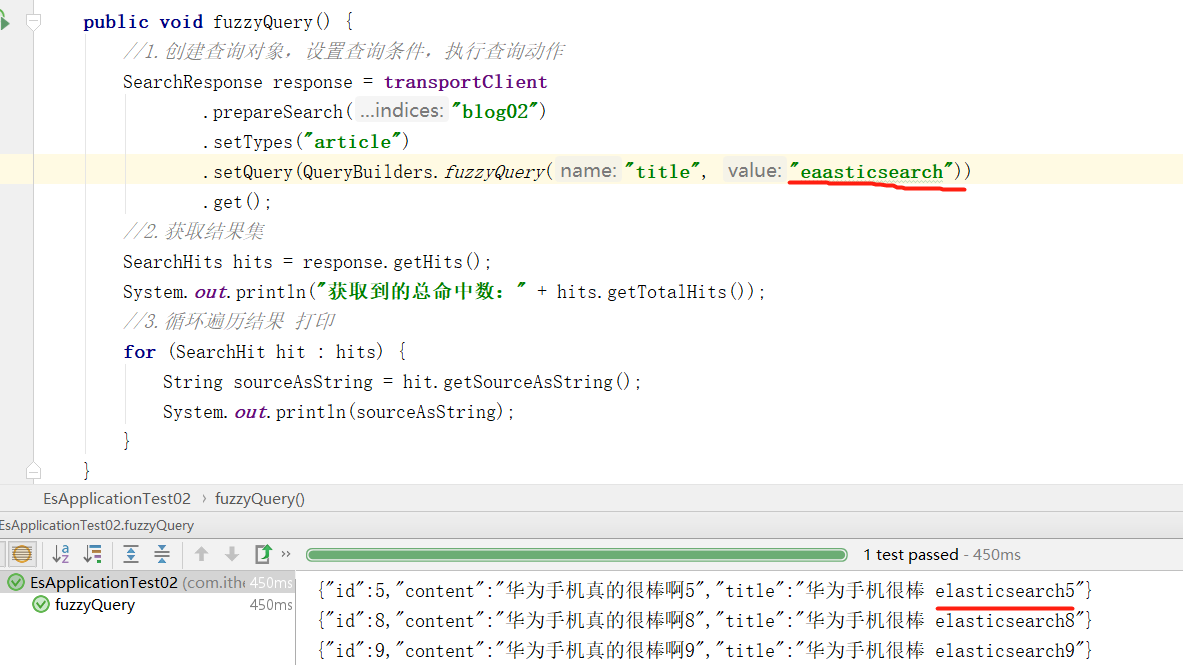The width and height of the screenshot is (1183, 665).
Task: Sort test results by duration
Action: (x=93, y=554)
